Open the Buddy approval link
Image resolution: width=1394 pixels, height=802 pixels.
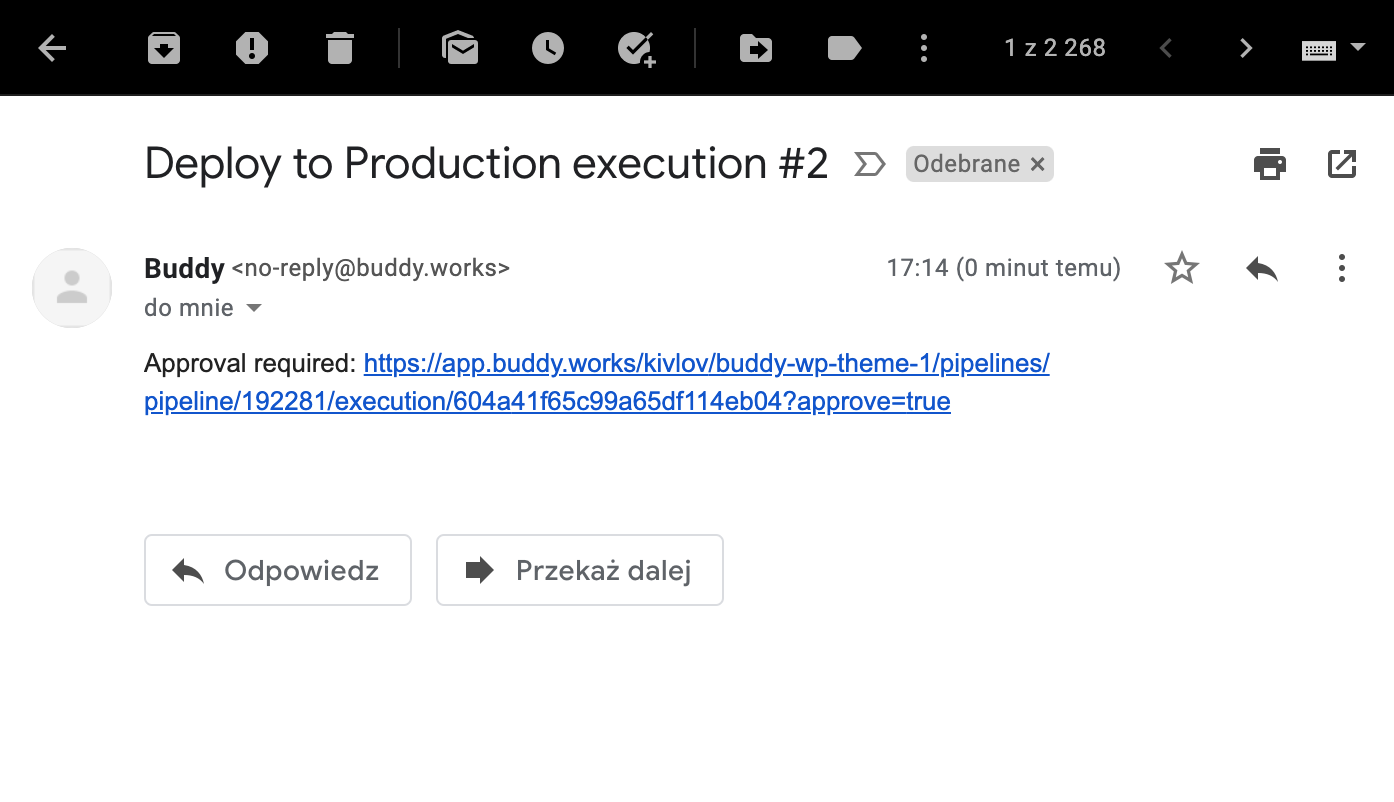tap(597, 382)
